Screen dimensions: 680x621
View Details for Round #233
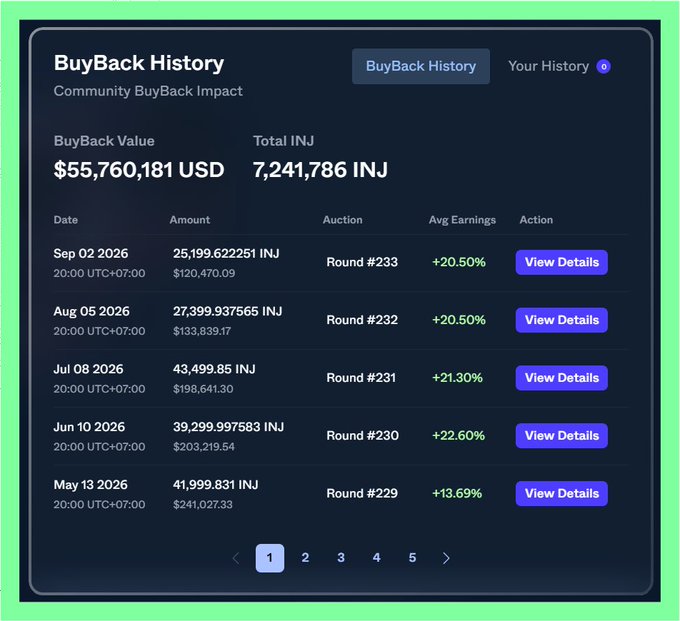pos(562,262)
